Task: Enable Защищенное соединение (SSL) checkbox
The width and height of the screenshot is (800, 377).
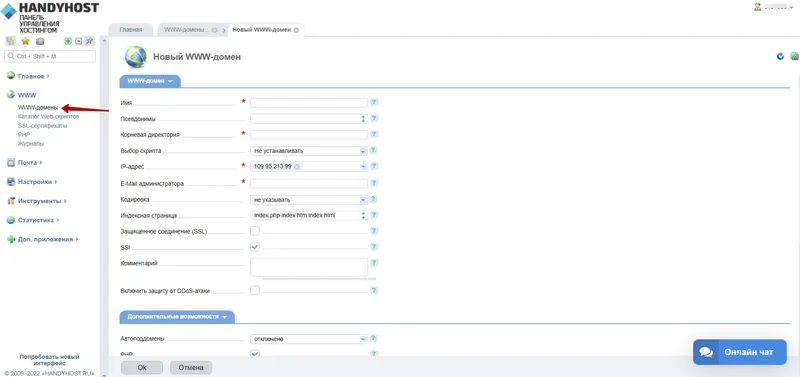Action: [255, 231]
